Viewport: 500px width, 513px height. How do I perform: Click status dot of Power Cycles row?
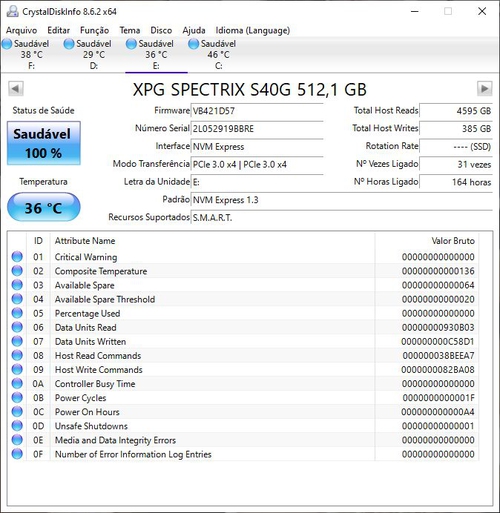[17, 398]
